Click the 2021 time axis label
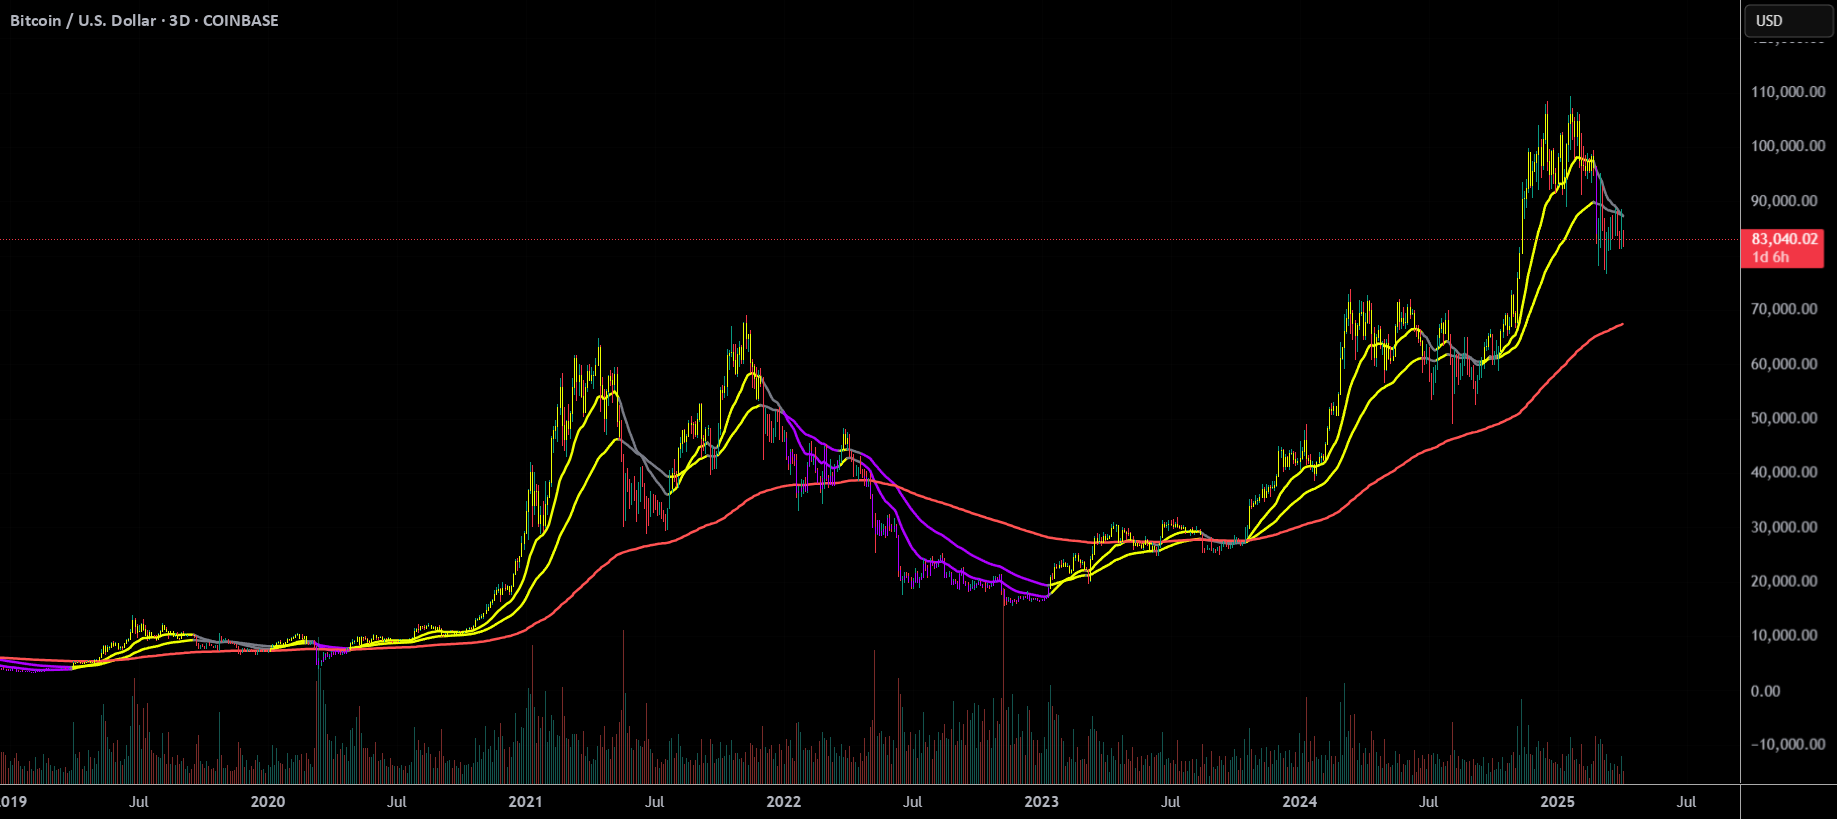1837x819 pixels. click(526, 802)
